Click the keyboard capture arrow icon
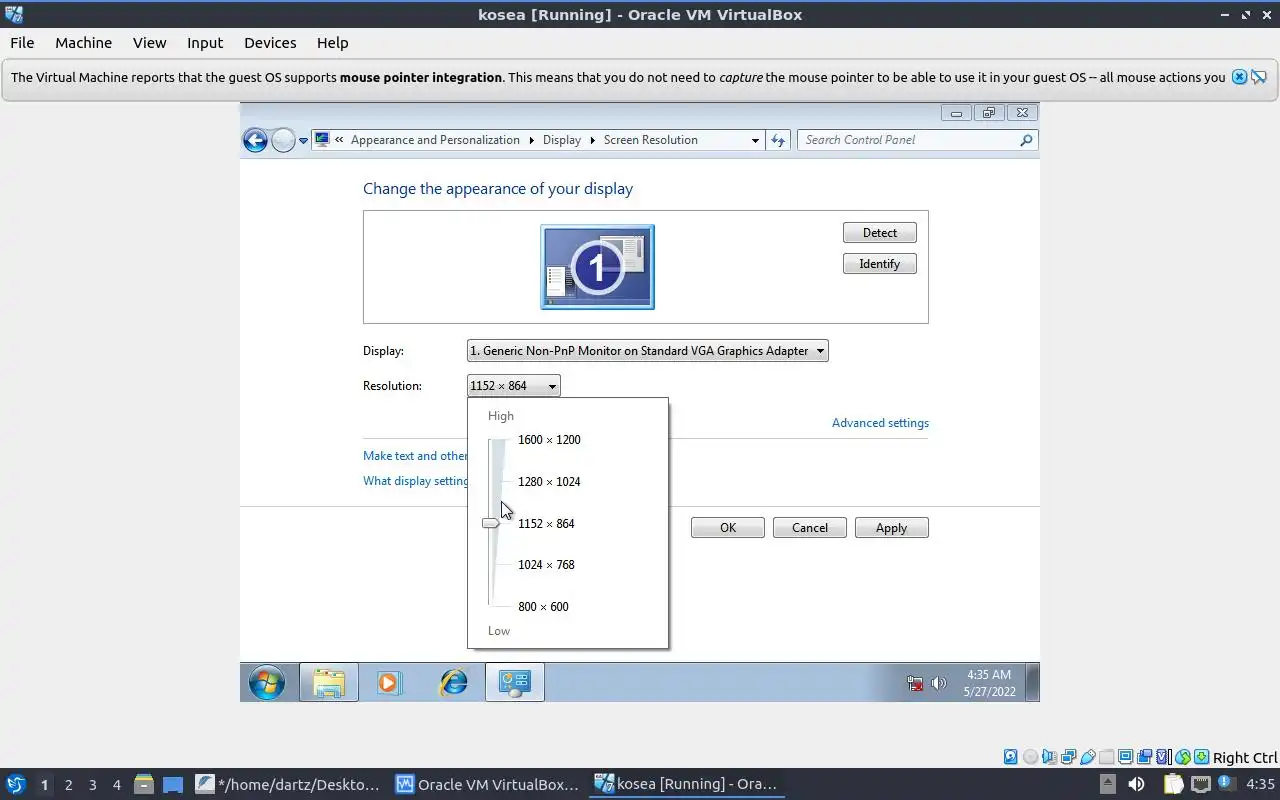1280x800 pixels. [x=1202, y=757]
